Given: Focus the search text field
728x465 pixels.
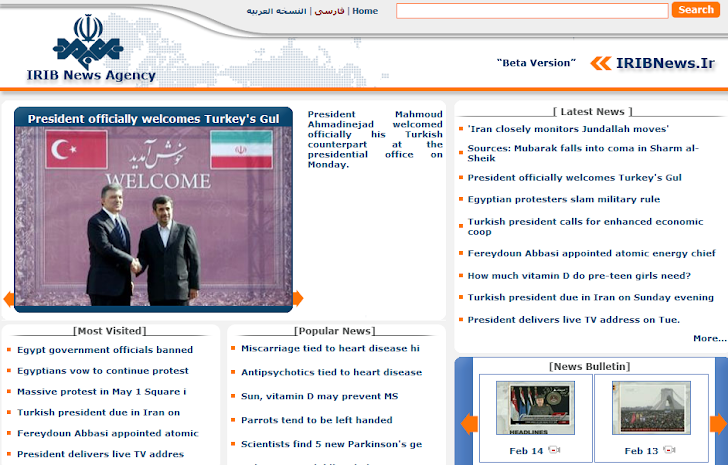Looking at the screenshot, I should click(532, 11).
